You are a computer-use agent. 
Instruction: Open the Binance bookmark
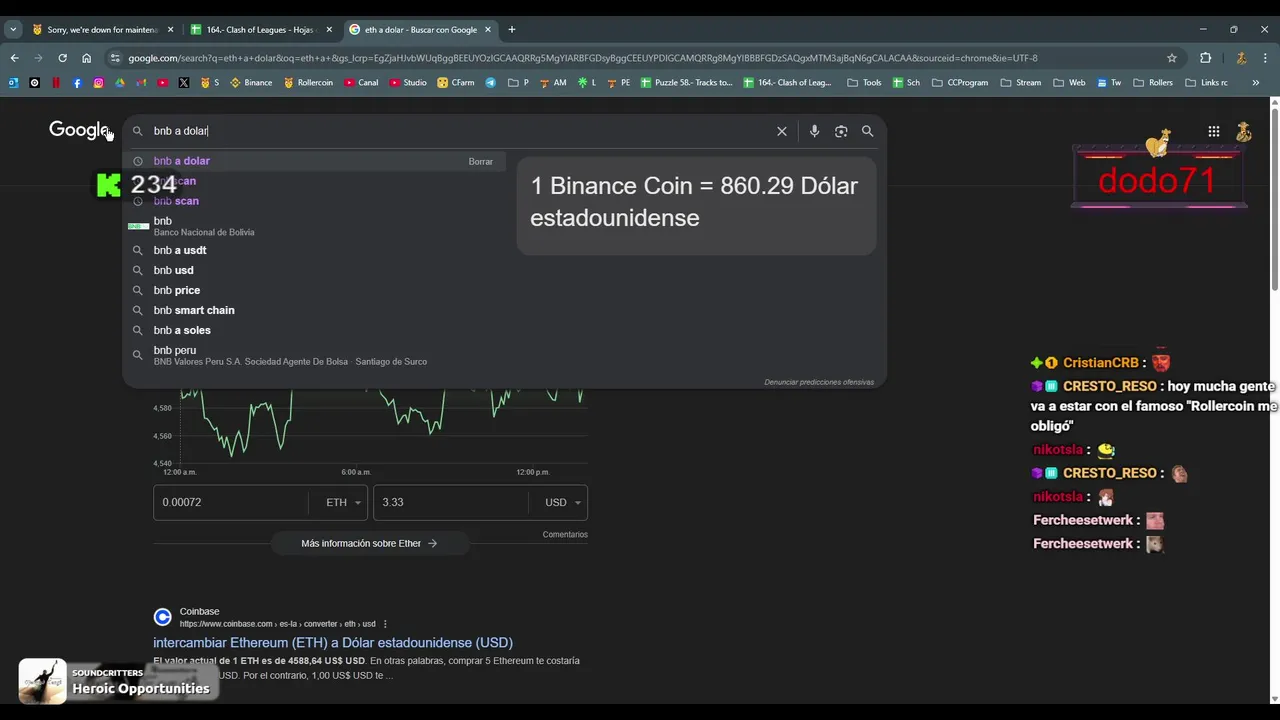[x=251, y=83]
